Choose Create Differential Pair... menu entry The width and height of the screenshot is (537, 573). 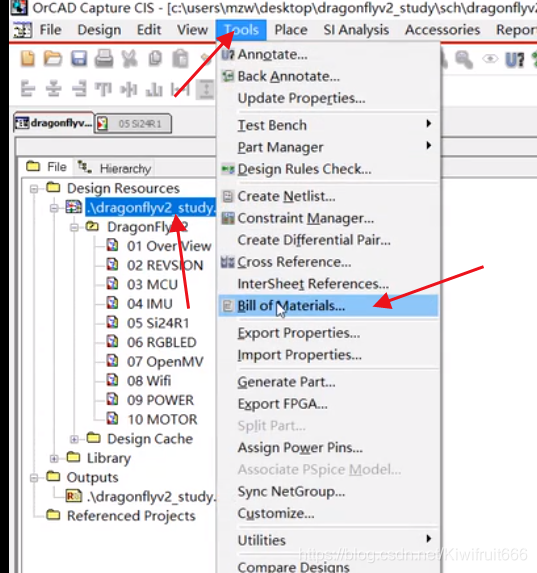point(329,240)
